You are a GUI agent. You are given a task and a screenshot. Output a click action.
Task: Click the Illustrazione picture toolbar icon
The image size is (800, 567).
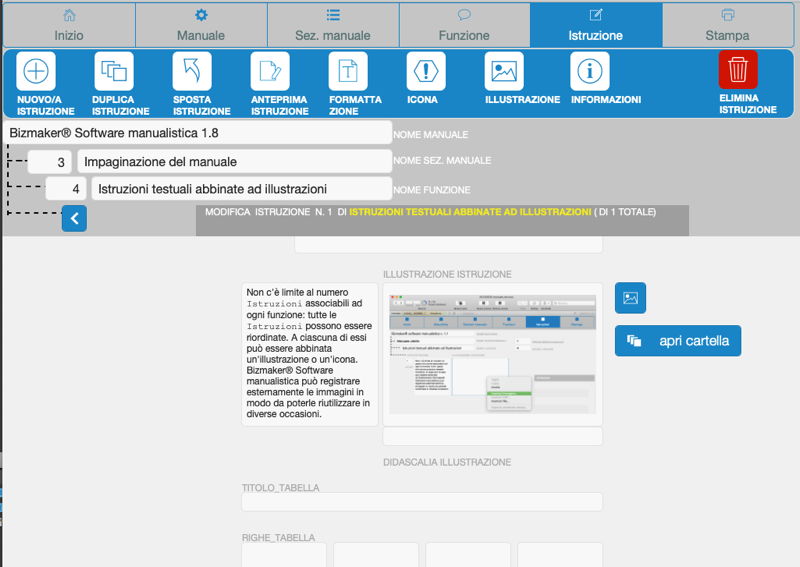[504, 71]
